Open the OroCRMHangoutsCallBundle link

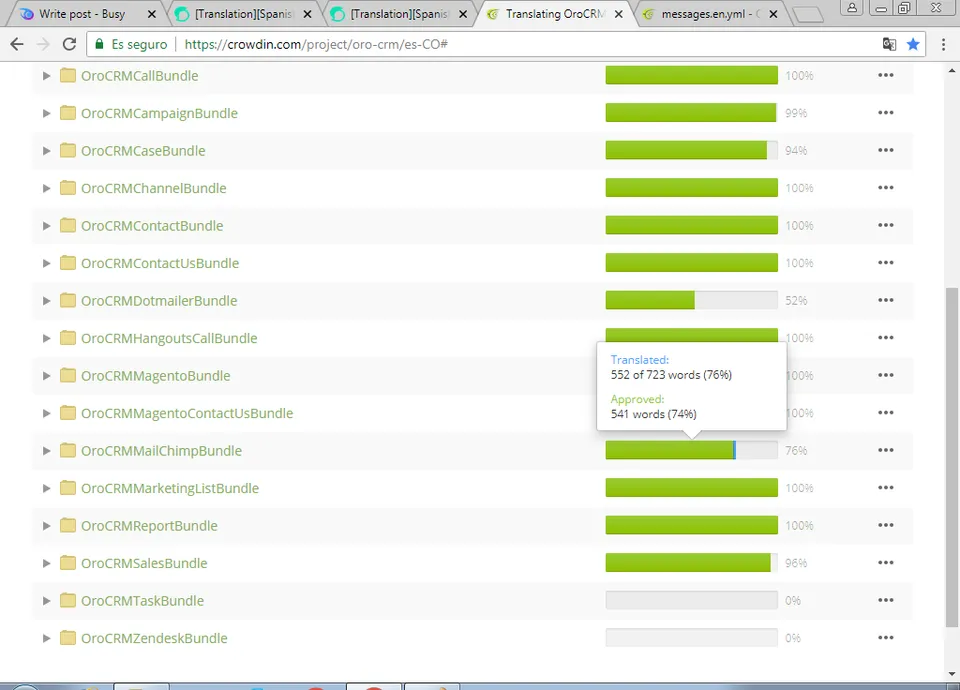[x=169, y=339]
